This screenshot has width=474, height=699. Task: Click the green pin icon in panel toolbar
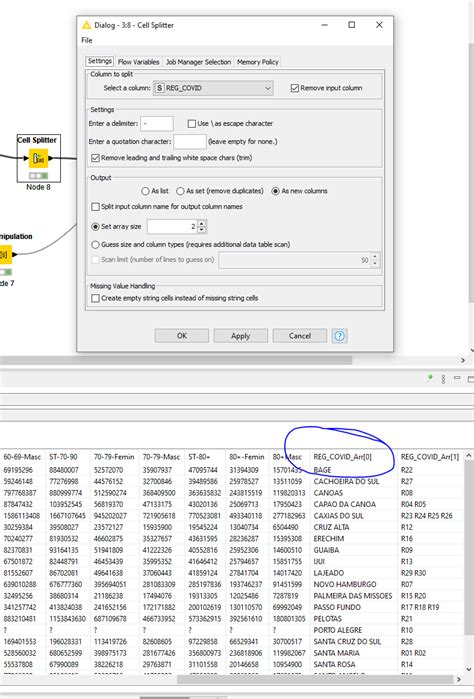429,378
